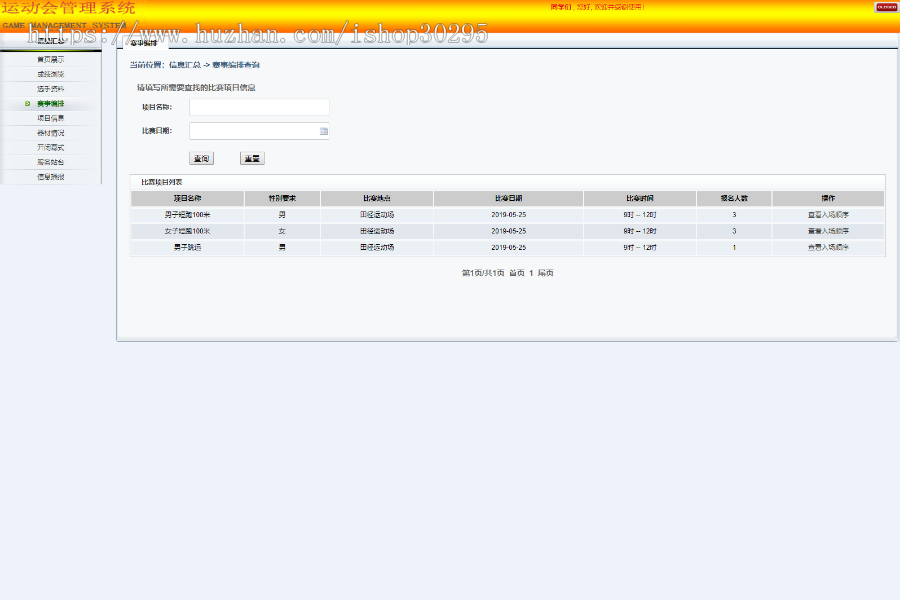View 查看入场顺序 for 女子短跑100米

[x=830, y=231]
